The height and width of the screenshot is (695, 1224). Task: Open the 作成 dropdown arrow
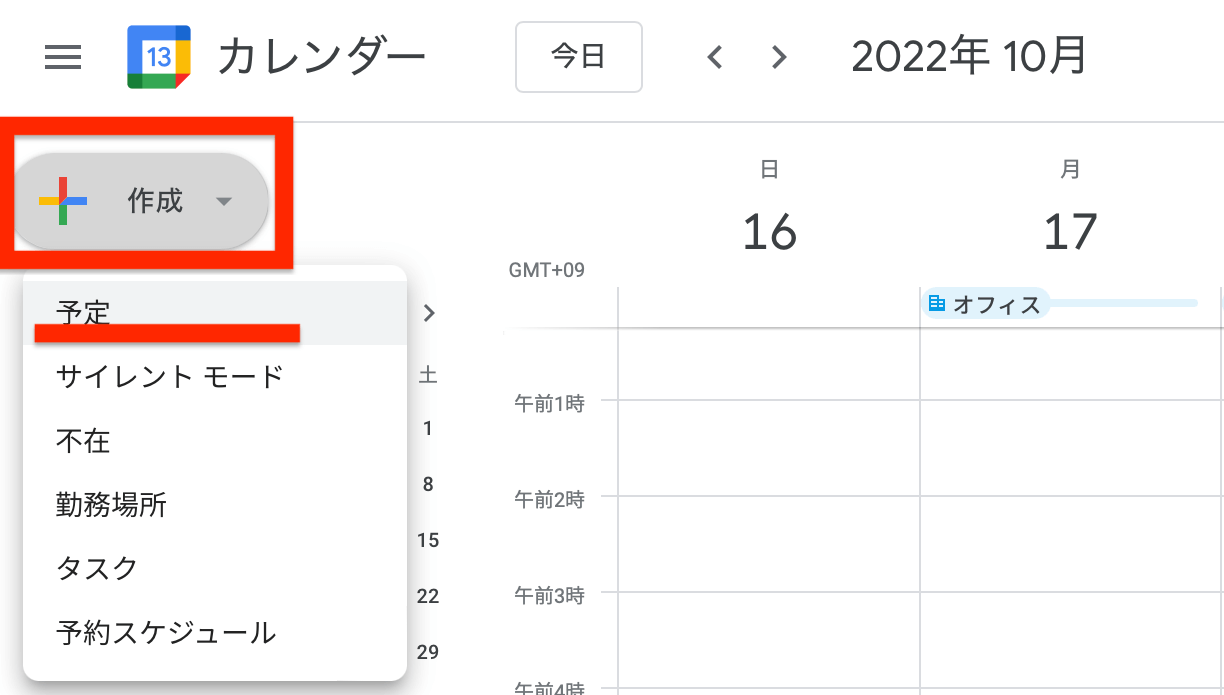click(223, 200)
